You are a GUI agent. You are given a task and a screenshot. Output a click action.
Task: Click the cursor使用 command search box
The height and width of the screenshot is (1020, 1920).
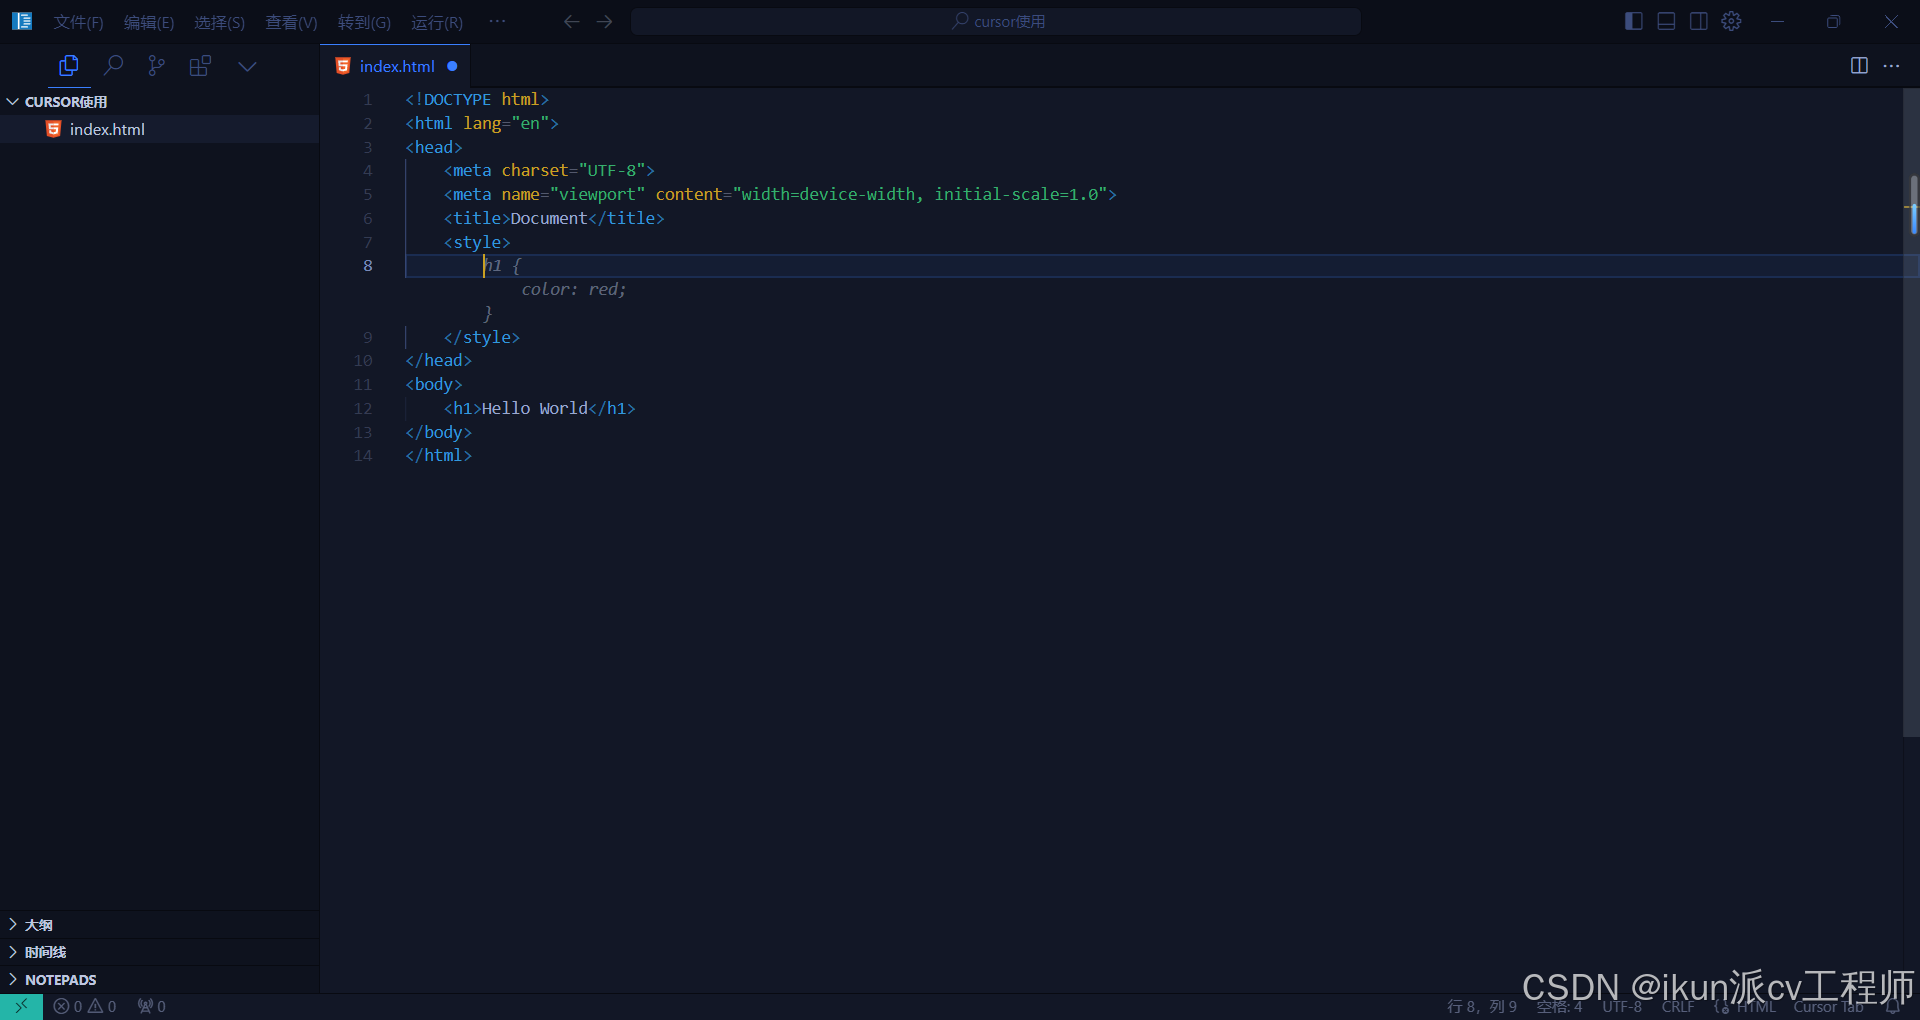(x=996, y=21)
